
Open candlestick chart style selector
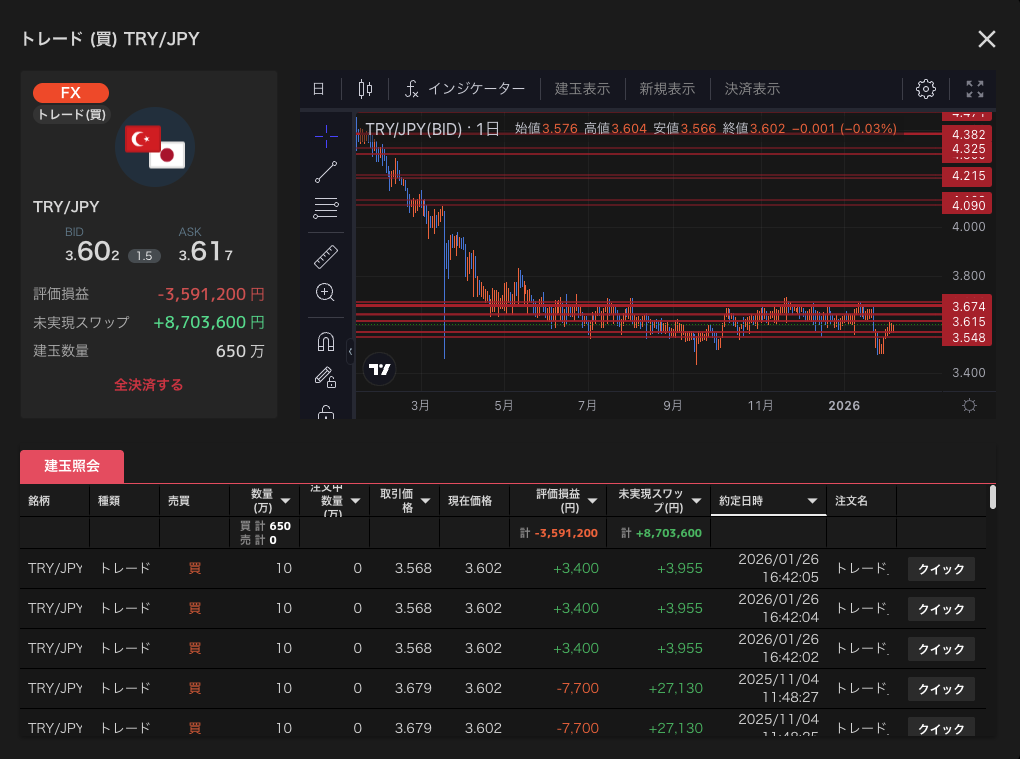tap(365, 89)
